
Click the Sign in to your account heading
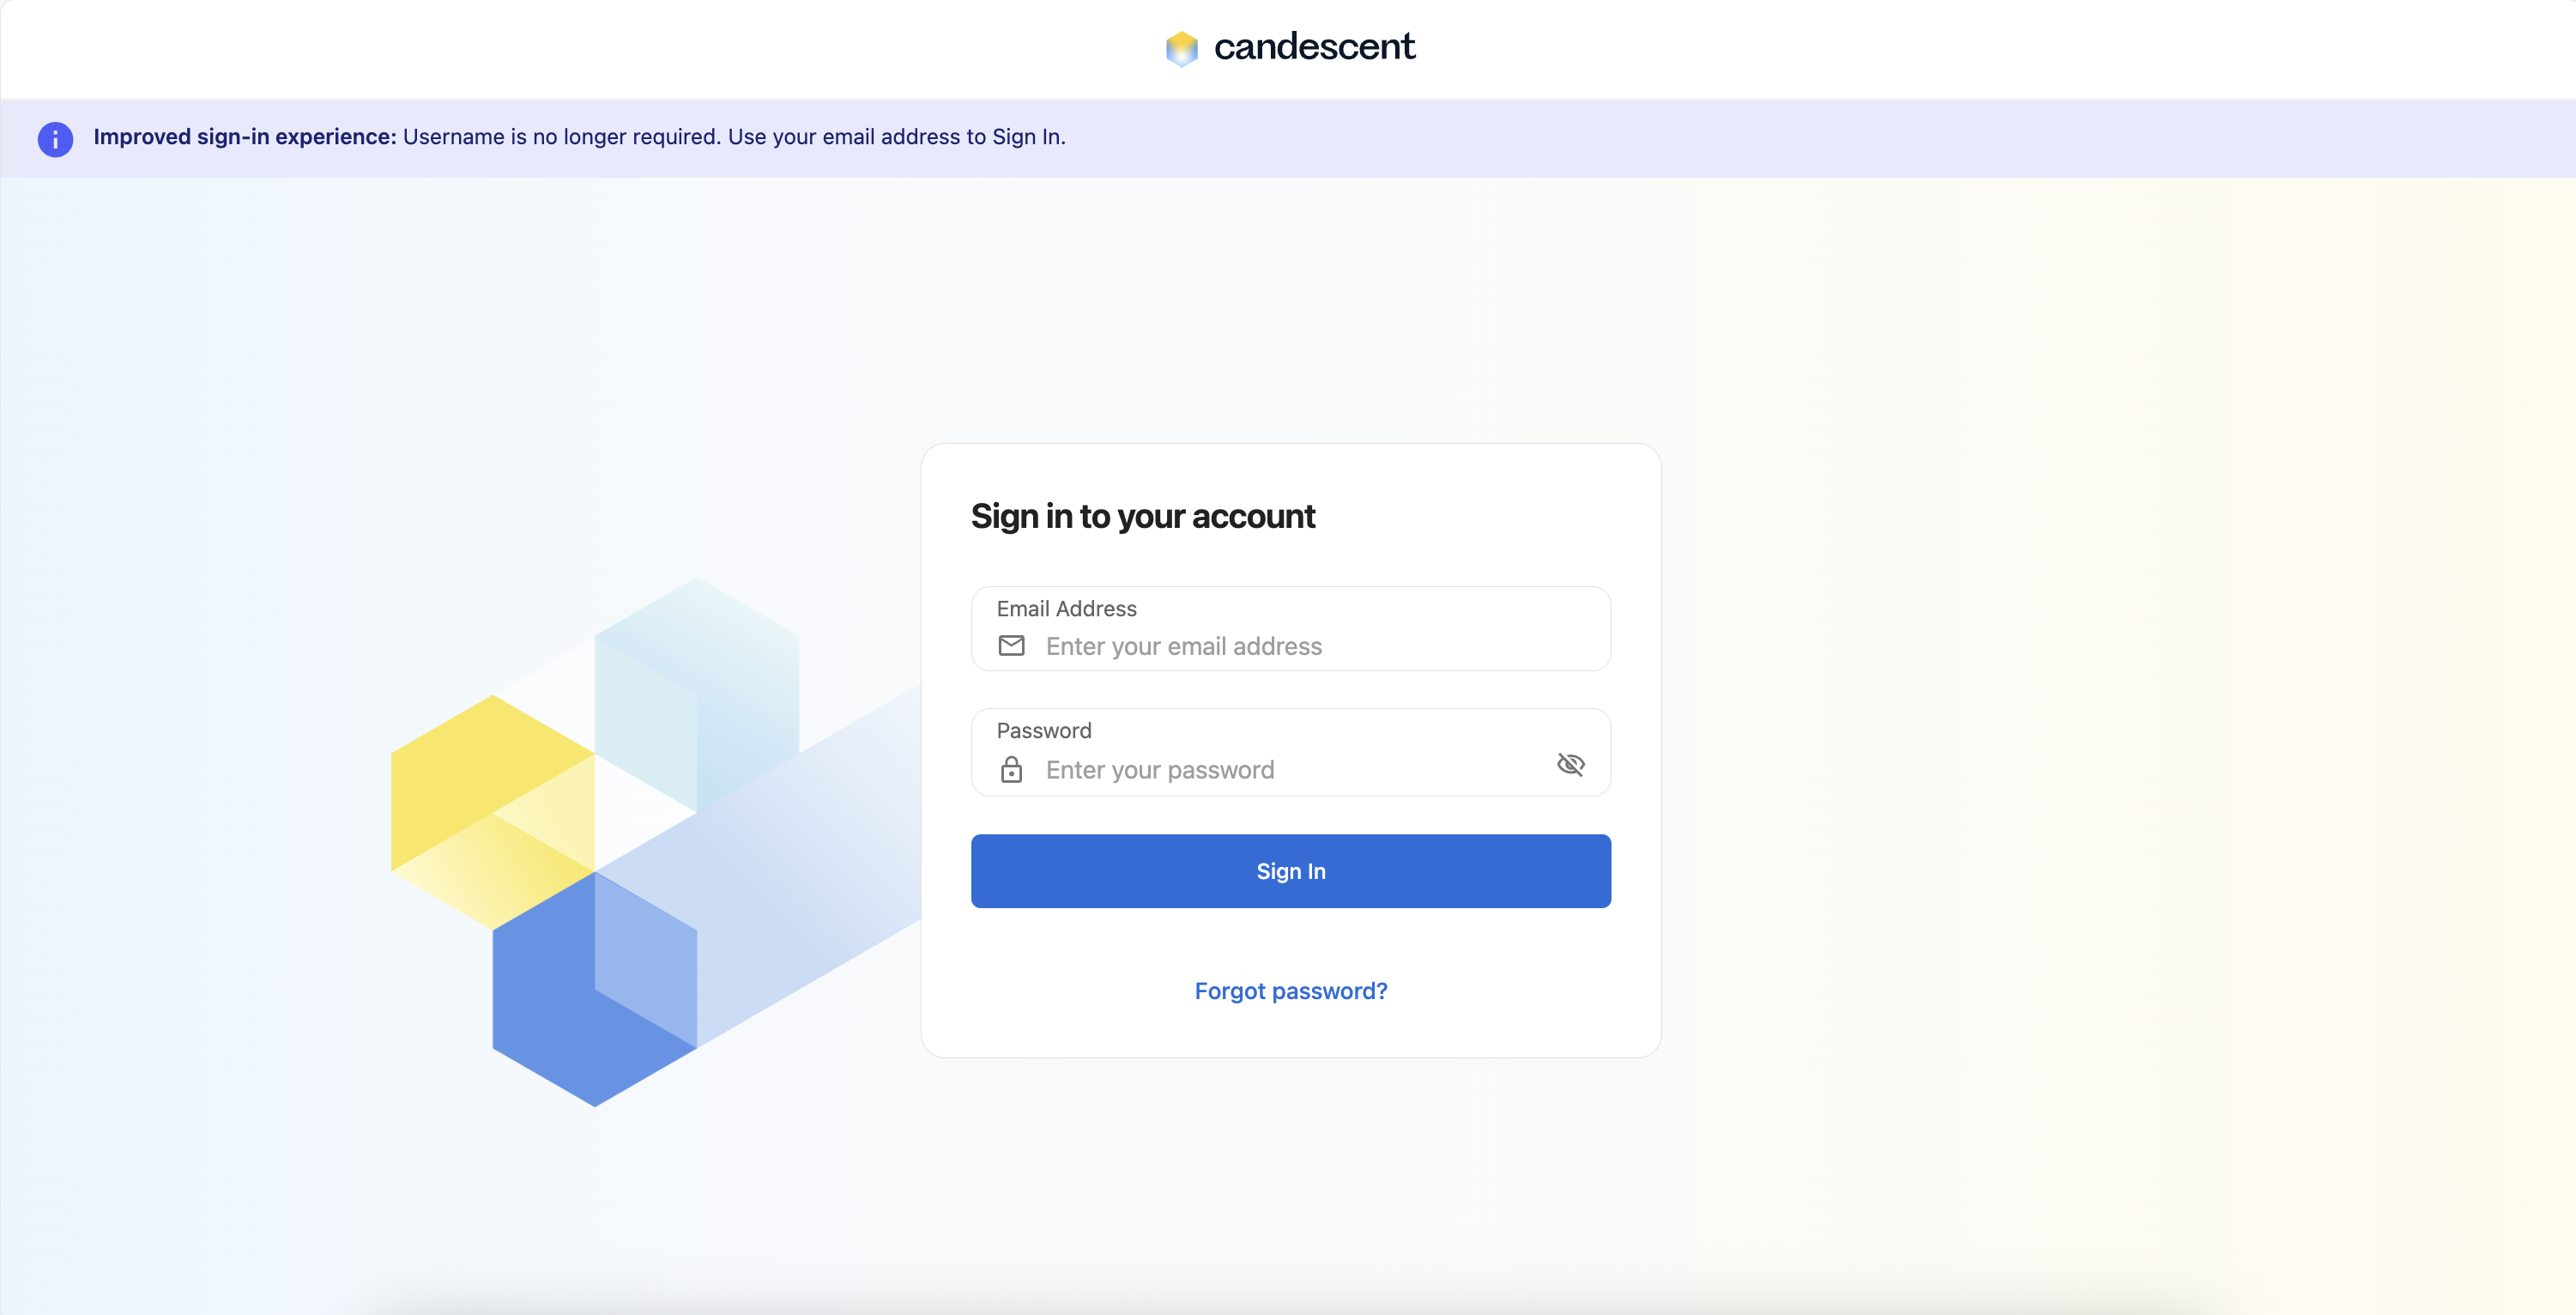pyautogui.click(x=1143, y=516)
